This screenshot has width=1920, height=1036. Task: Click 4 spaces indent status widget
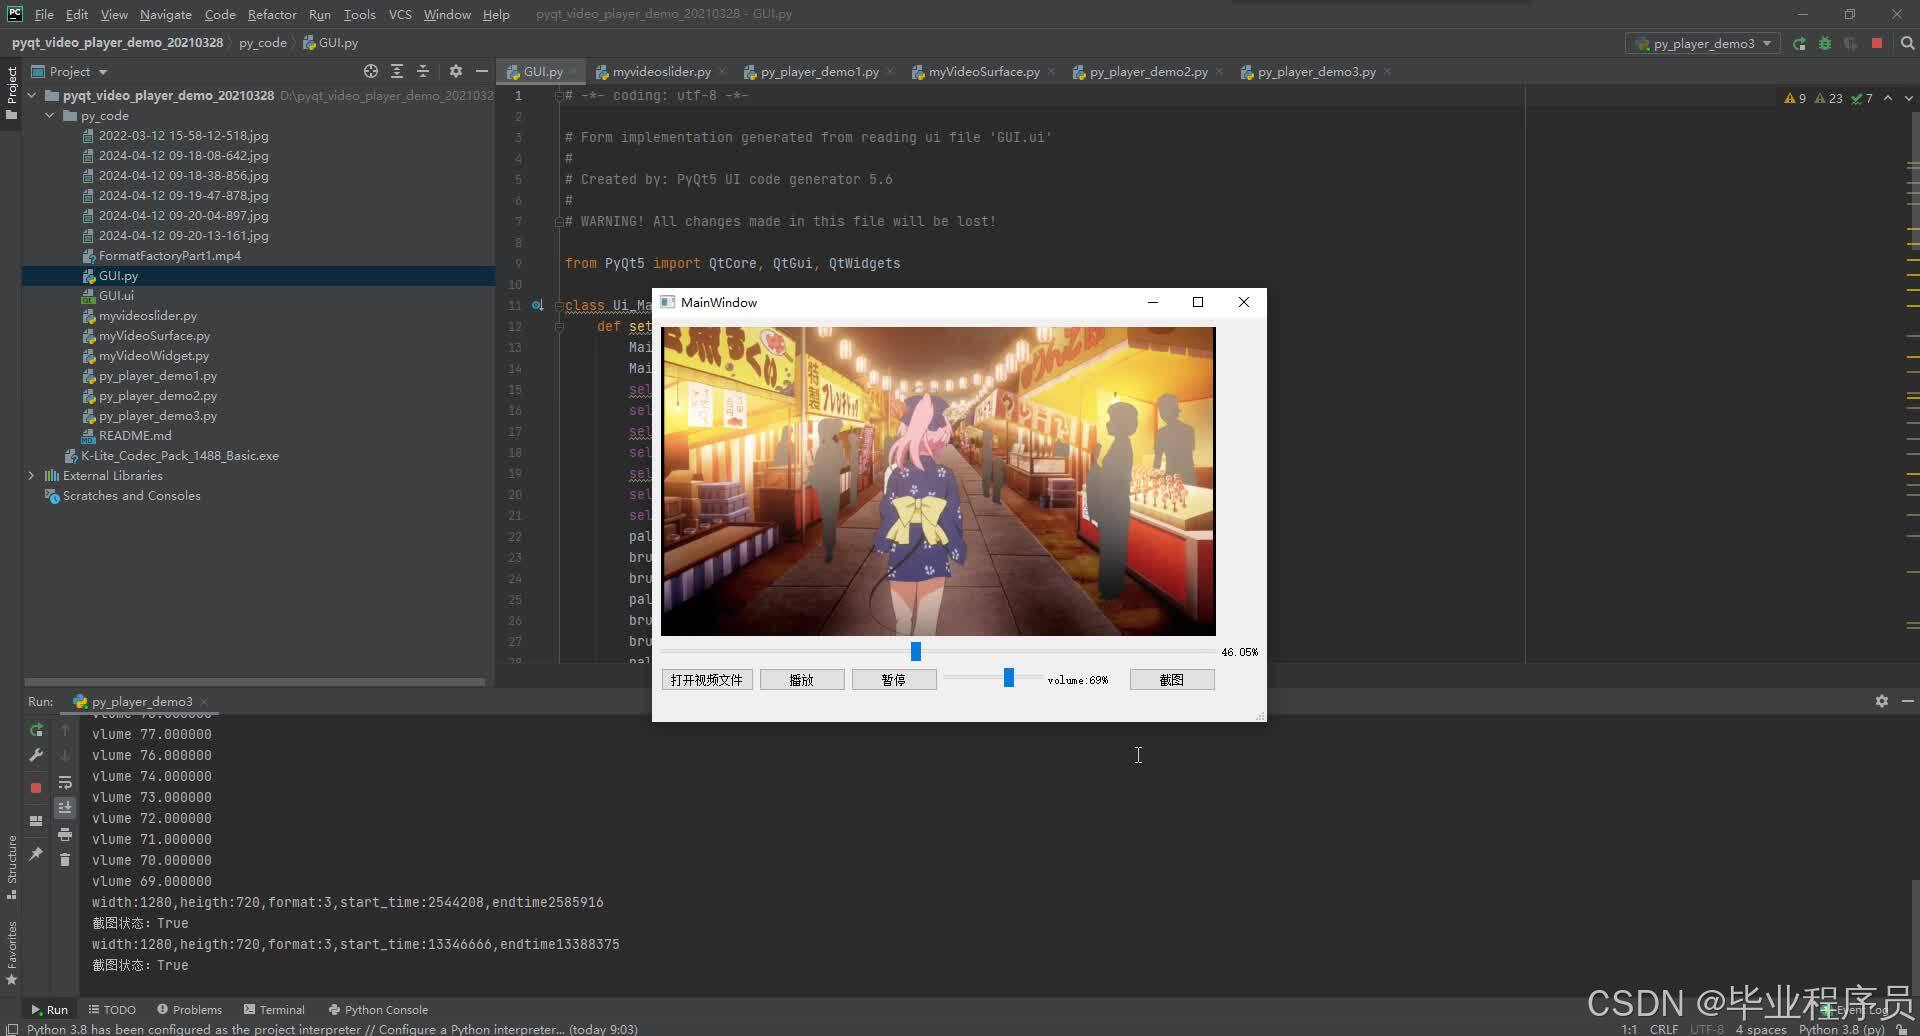click(1761, 1029)
